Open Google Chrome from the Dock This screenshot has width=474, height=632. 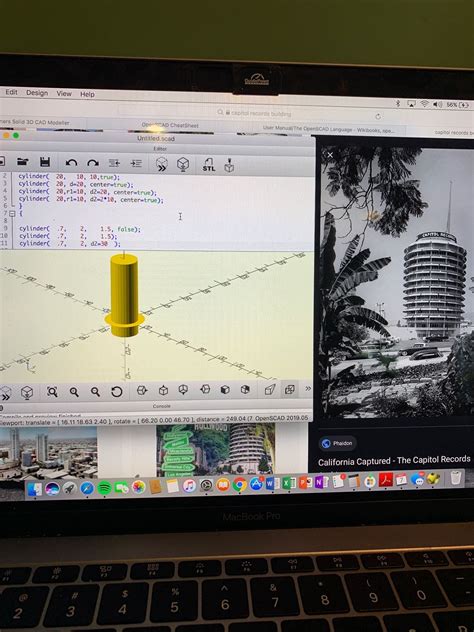coord(239,484)
